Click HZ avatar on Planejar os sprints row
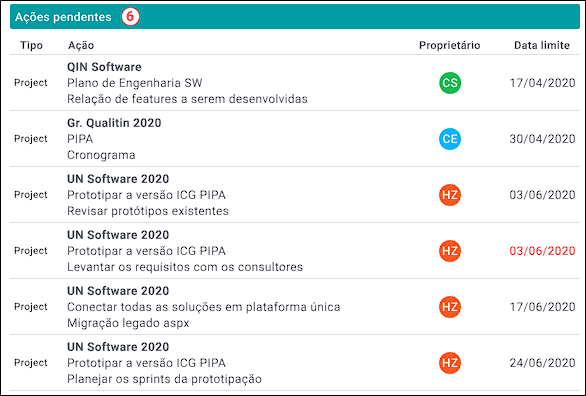The height and width of the screenshot is (396, 586). tap(450, 363)
